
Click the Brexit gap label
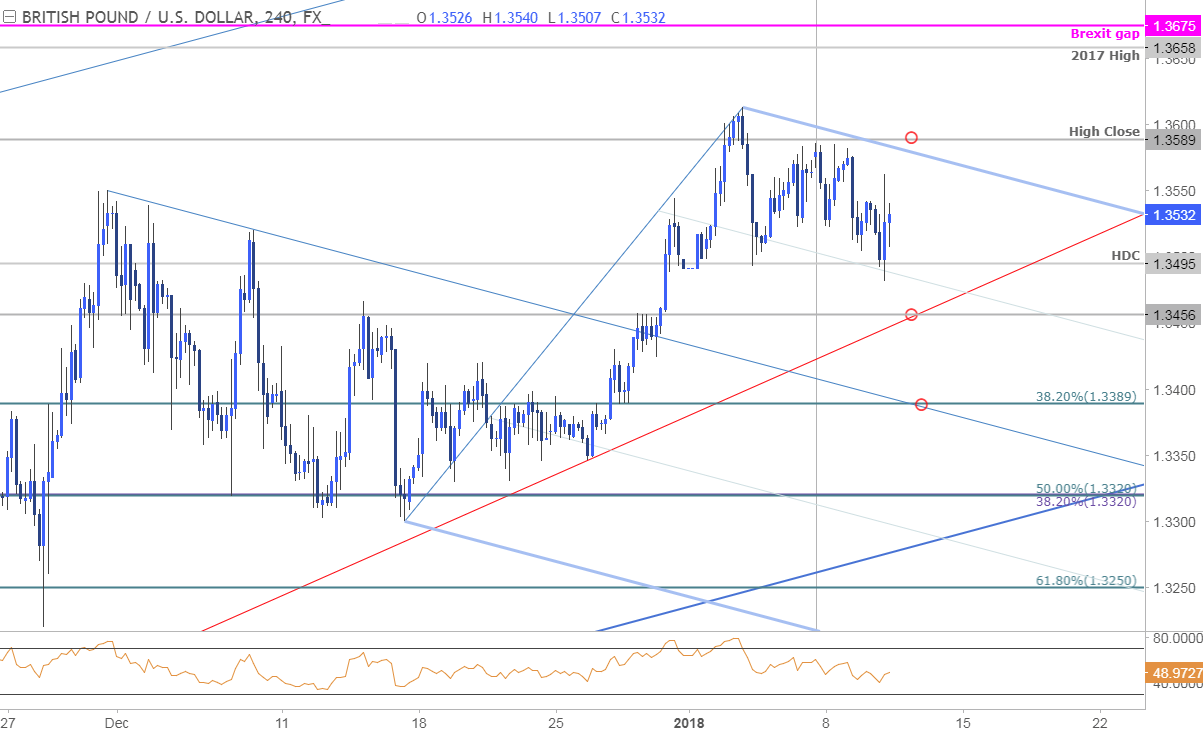[1103, 34]
